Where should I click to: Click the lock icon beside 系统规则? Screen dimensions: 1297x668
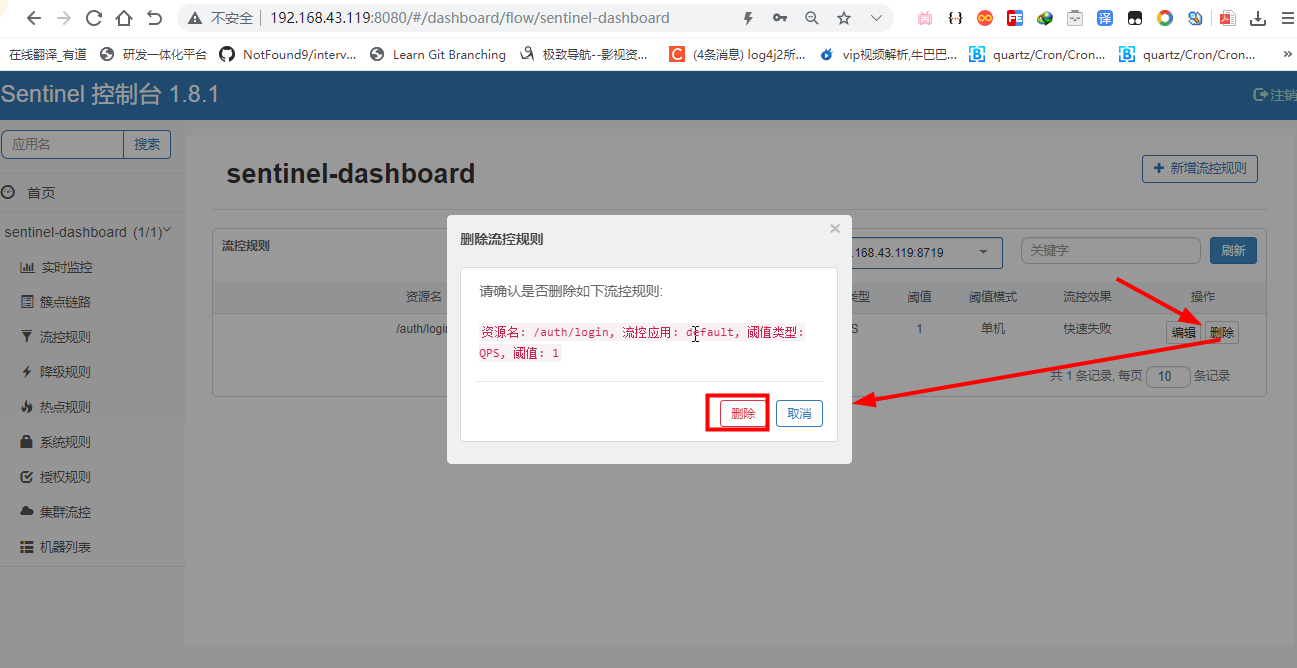click(27, 442)
